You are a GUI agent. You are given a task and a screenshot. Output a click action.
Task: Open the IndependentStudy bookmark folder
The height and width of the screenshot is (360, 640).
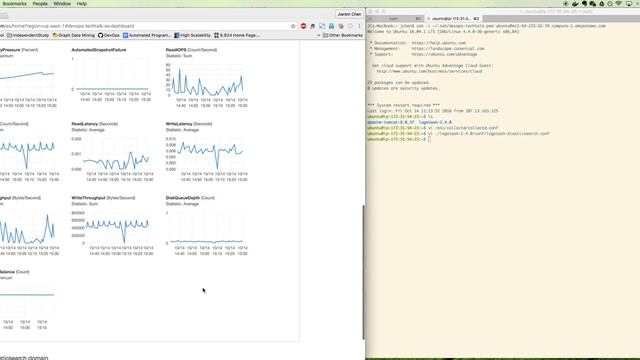[28, 36]
